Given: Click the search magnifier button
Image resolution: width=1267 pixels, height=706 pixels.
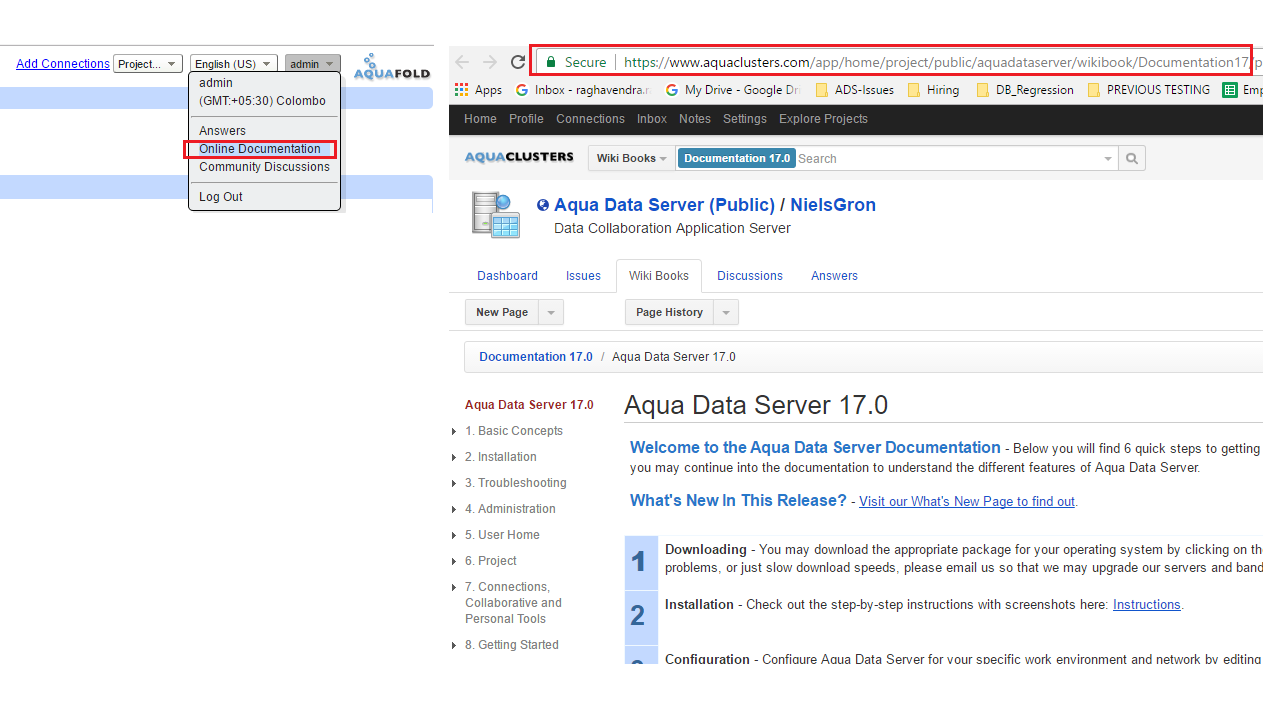Looking at the screenshot, I should (1132, 158).
